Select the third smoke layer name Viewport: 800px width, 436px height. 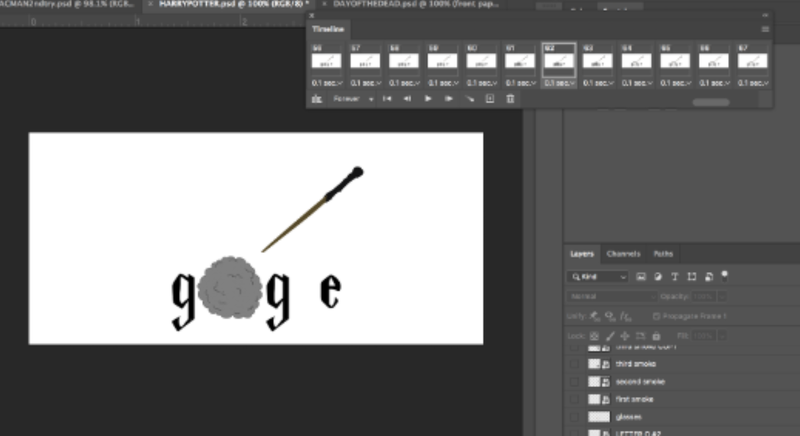click(636, 364)
